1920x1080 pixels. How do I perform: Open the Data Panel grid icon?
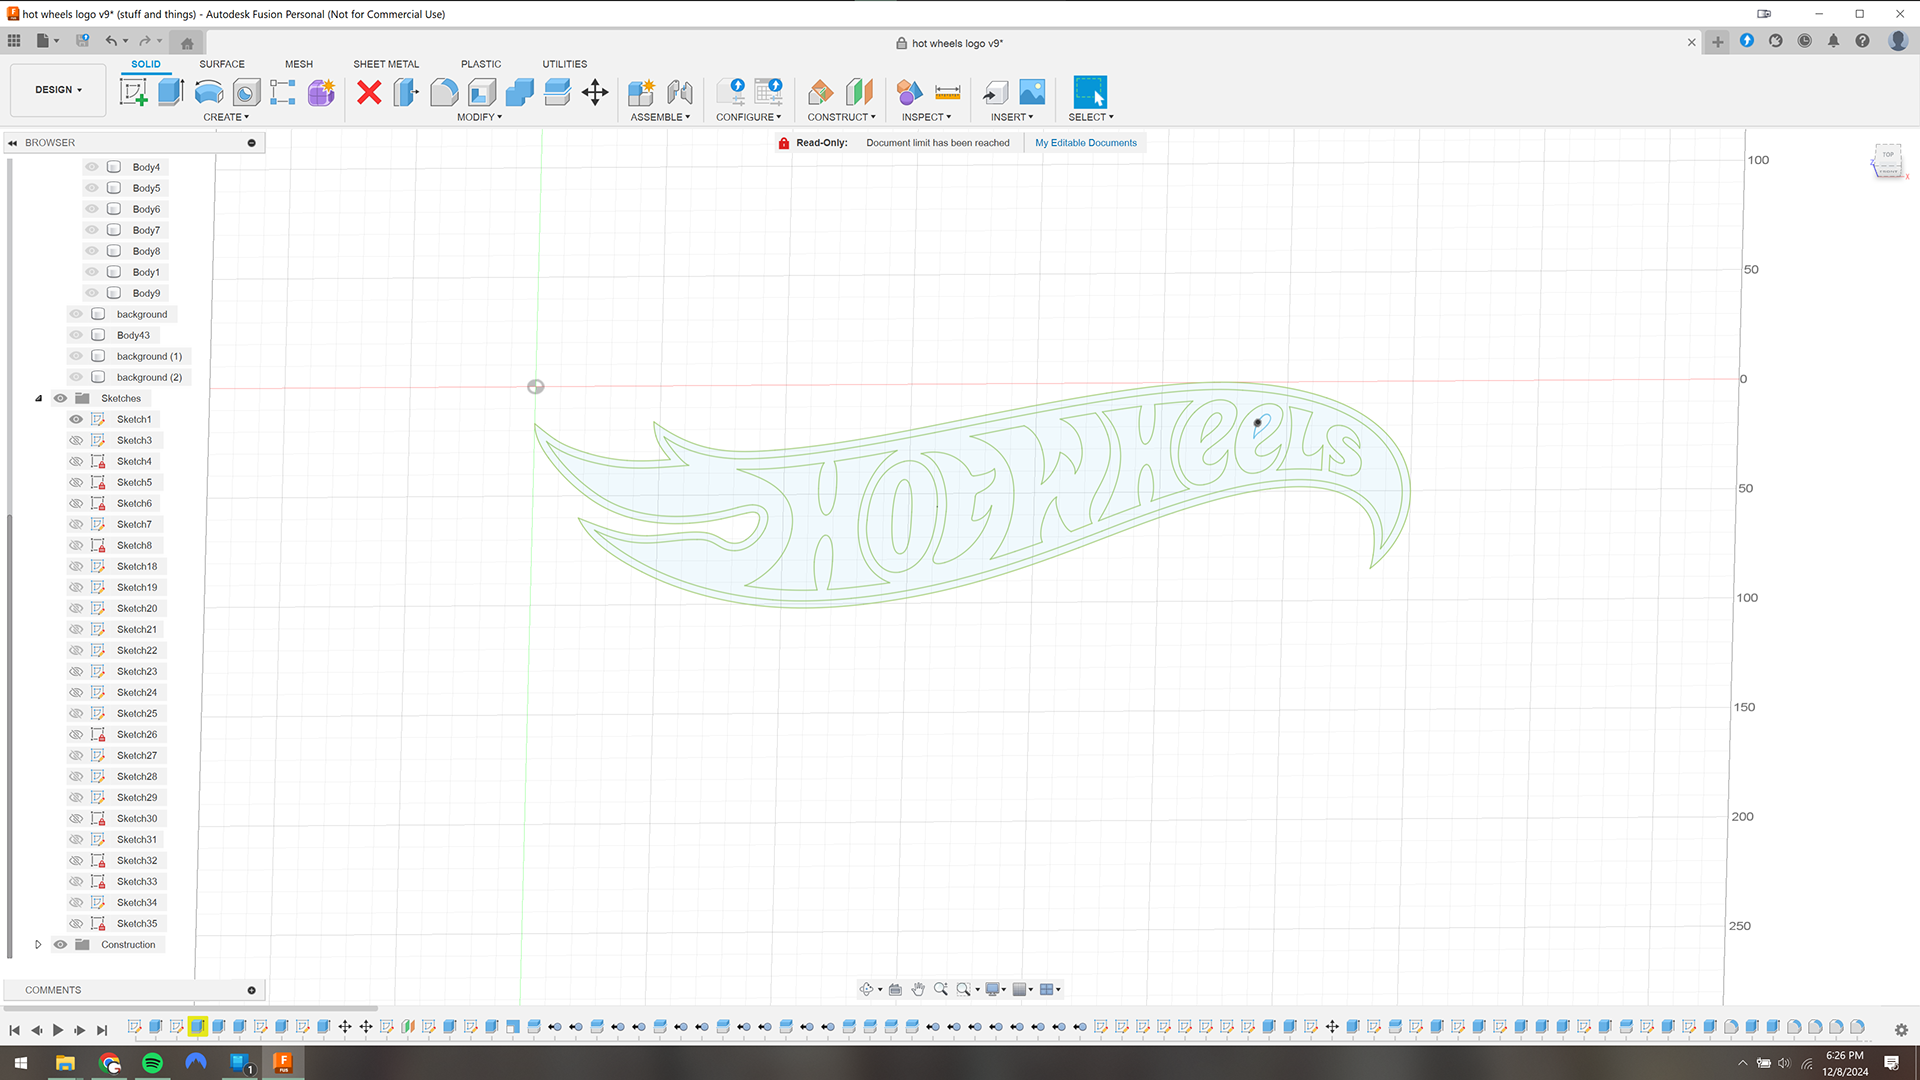pyautogui.click(x=14, y=41)
